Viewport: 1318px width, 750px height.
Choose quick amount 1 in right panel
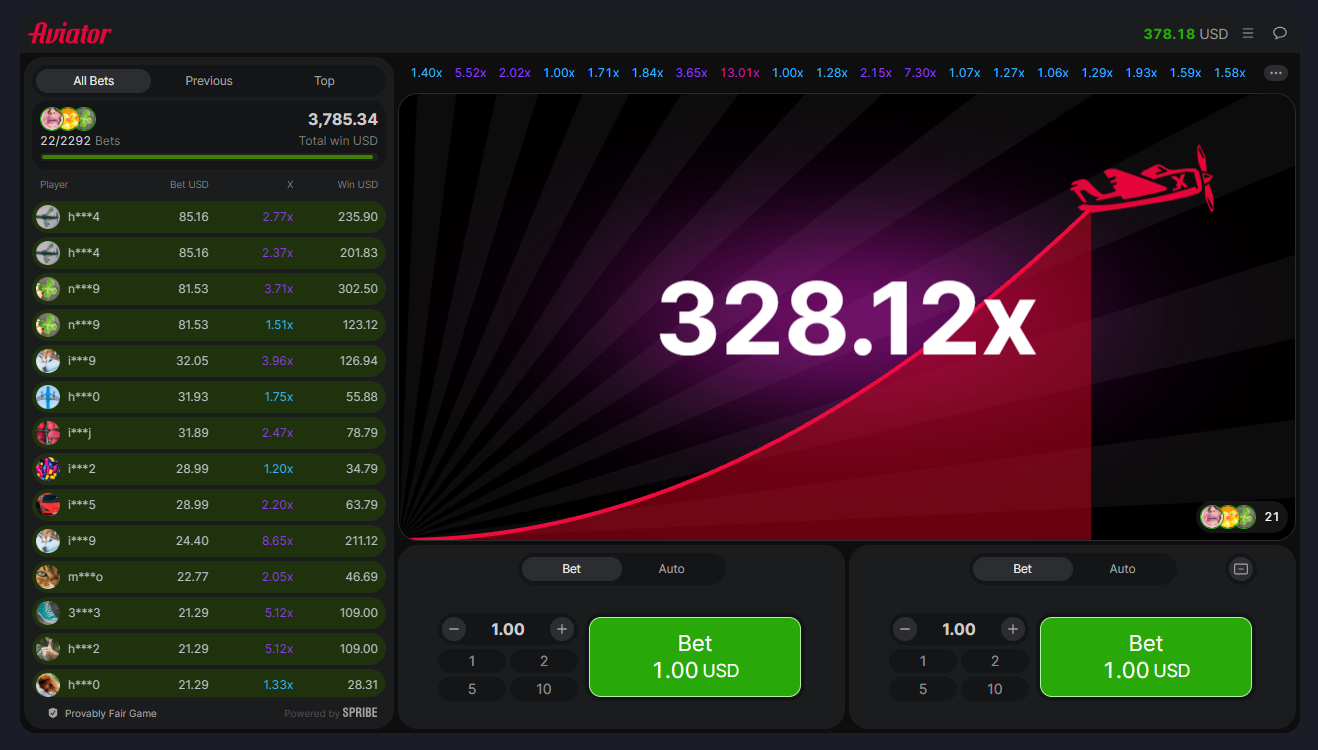[923, 661]
